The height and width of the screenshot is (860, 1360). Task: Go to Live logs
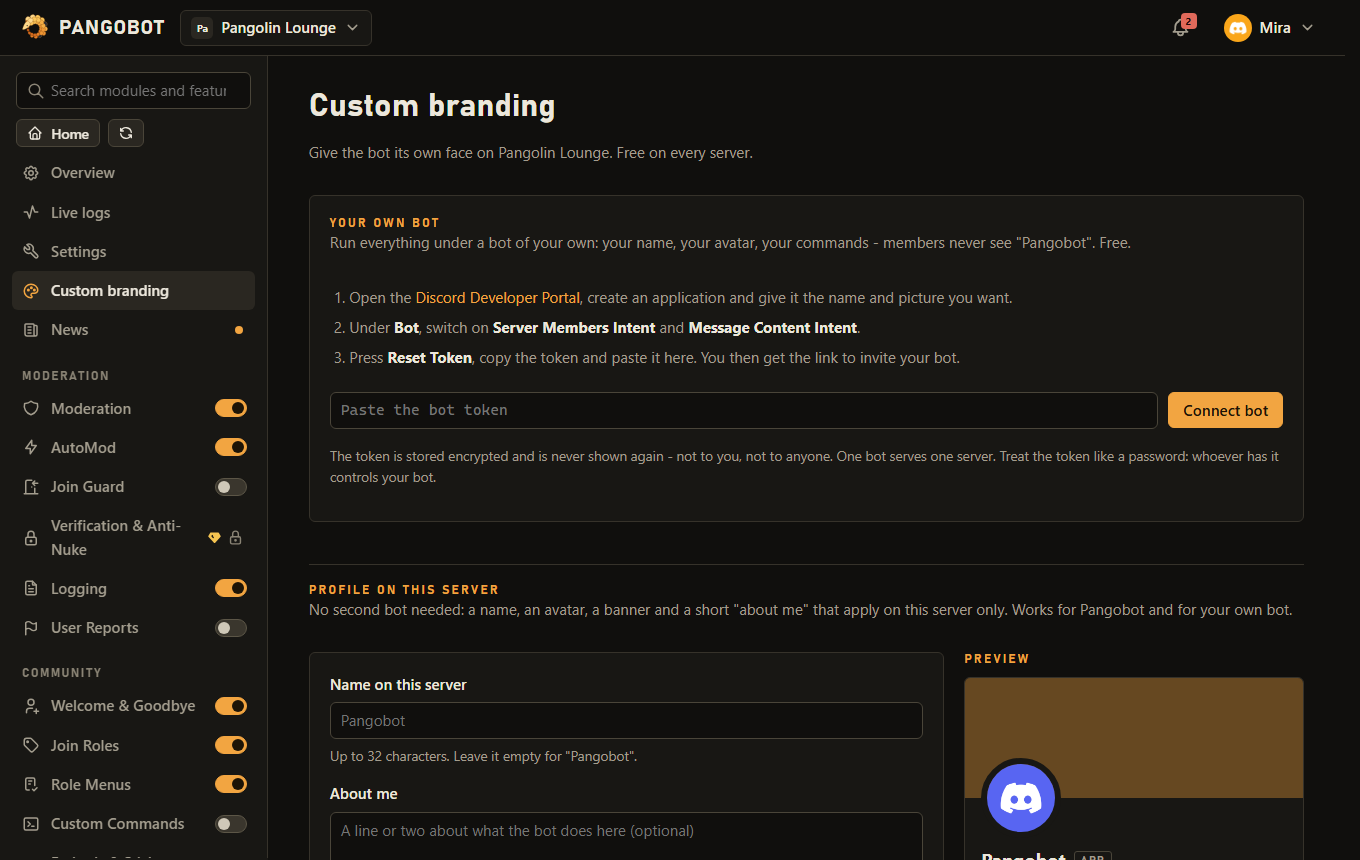tap(133, 213)
